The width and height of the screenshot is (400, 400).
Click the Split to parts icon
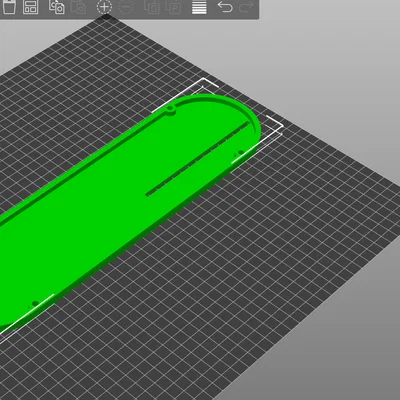(174, 7)
